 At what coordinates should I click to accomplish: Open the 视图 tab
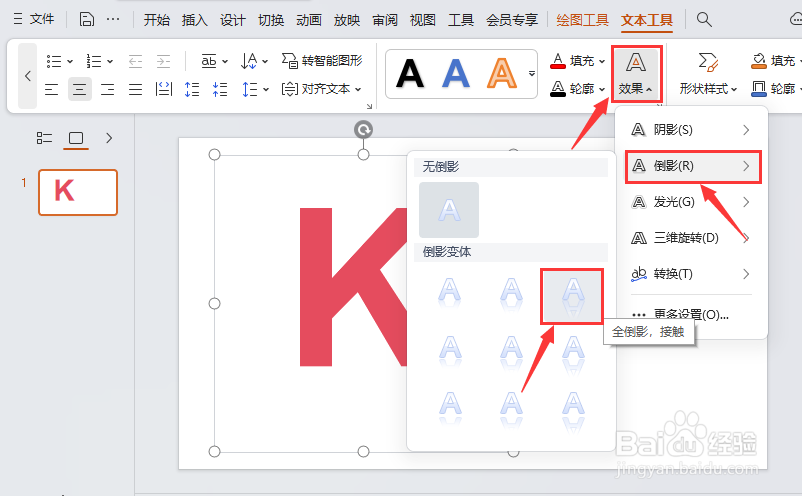422,20
